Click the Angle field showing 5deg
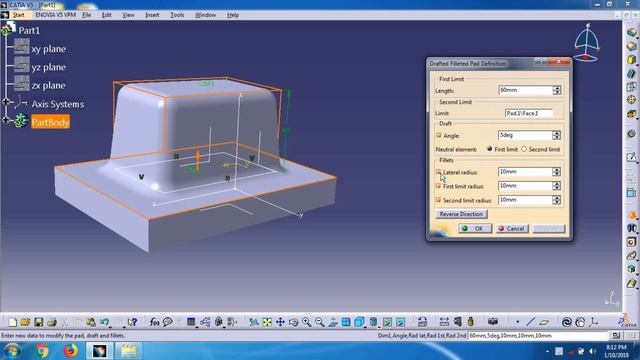Viewport: 640px width, 360px height. (x=526, y=135)
